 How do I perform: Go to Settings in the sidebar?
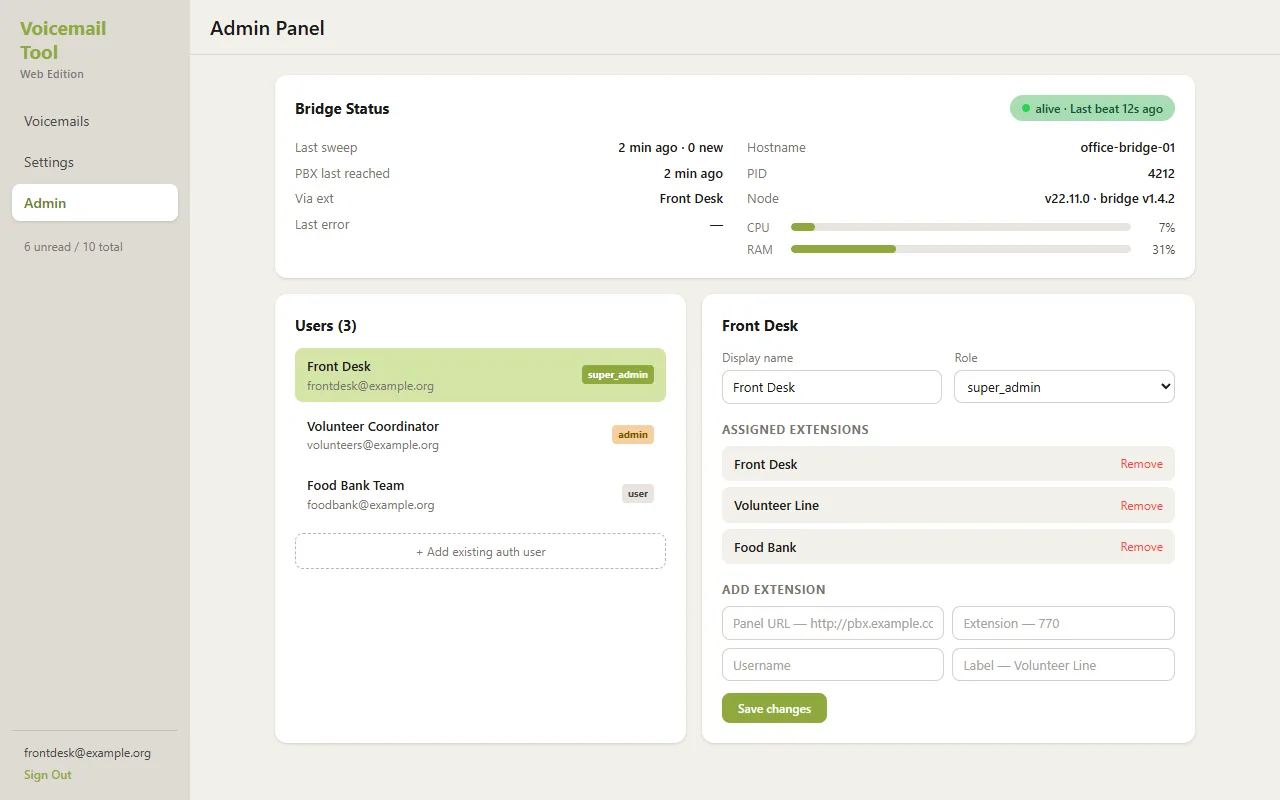[x=95, y=162]
